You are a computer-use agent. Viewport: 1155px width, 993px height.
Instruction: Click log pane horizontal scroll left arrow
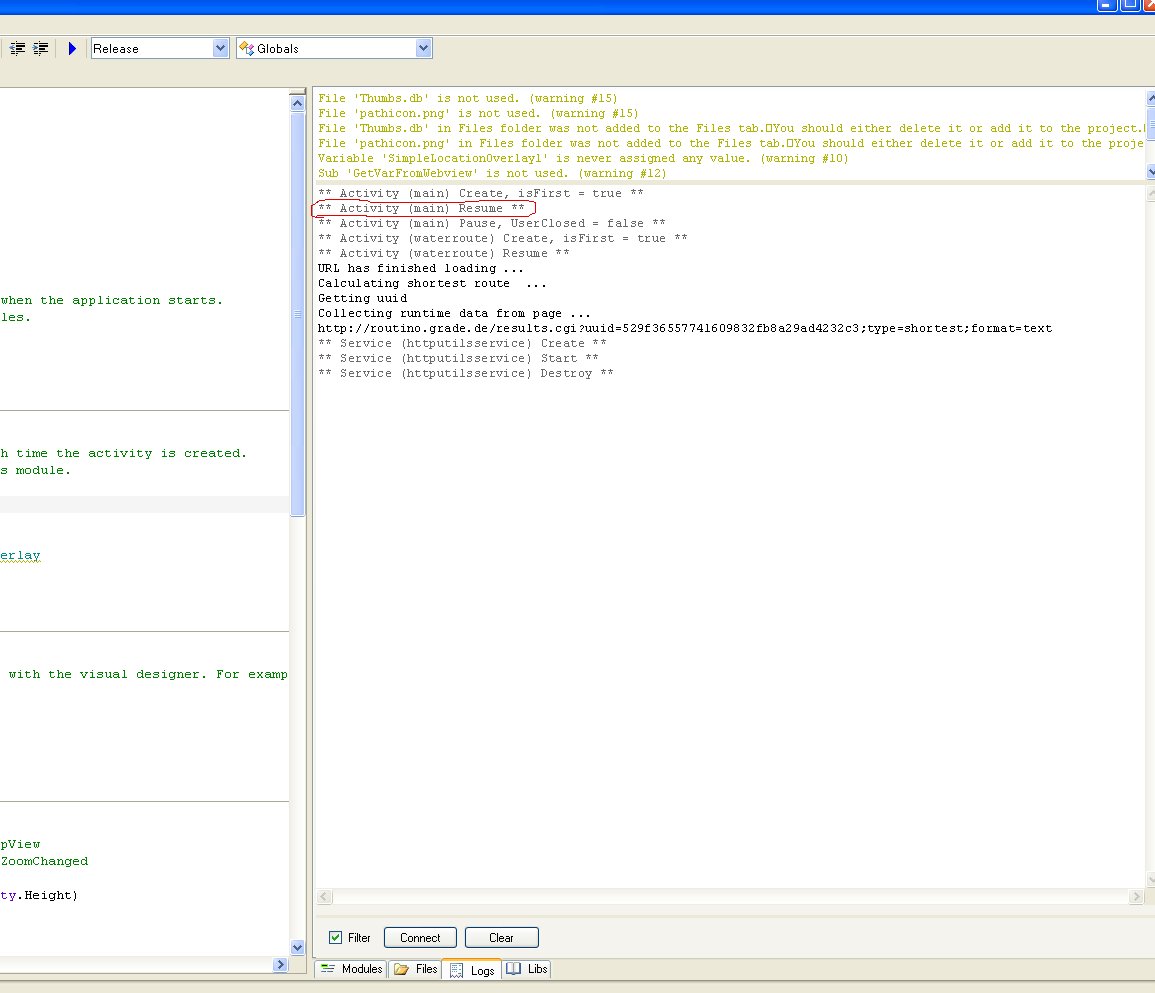tap(325, 896)
